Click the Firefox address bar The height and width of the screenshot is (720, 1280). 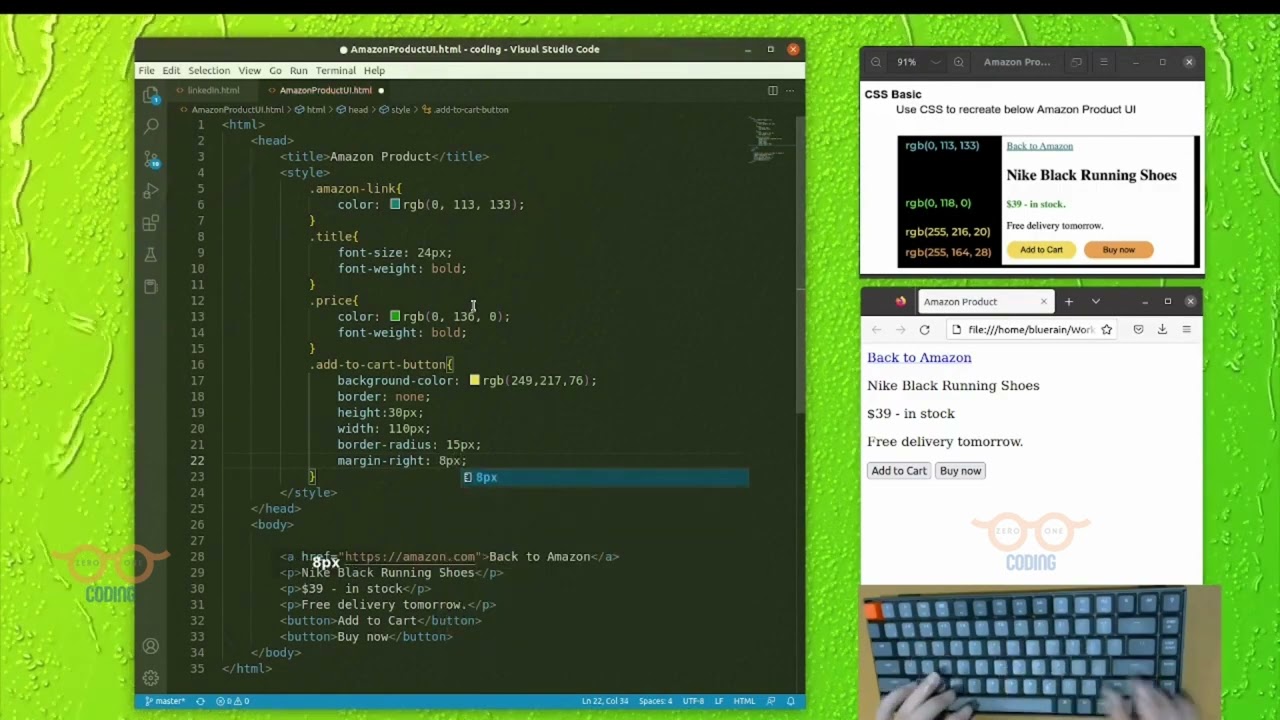1030,329
